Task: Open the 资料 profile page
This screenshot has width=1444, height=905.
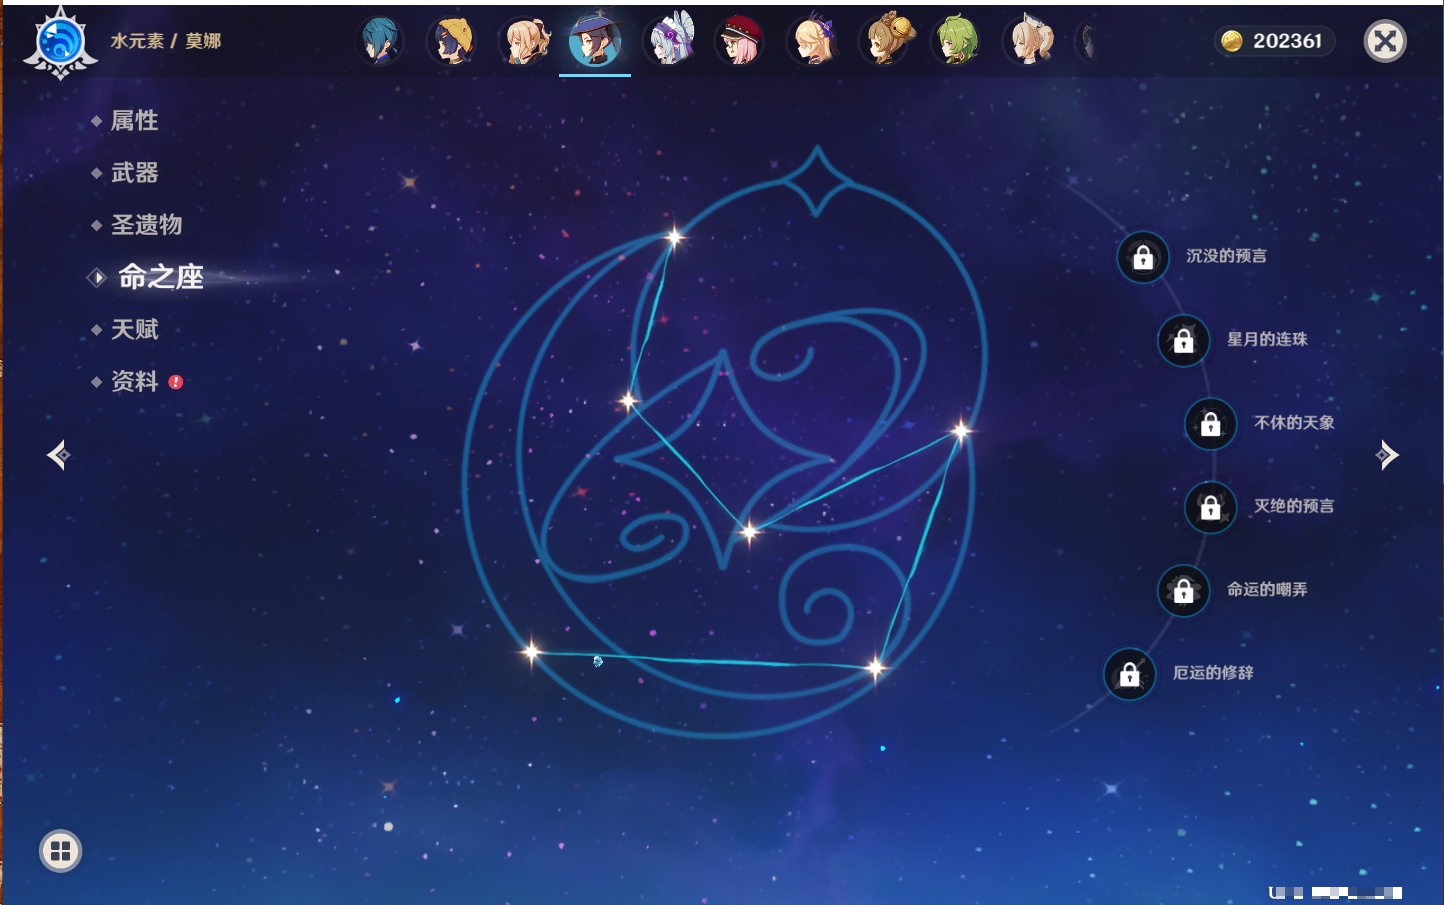Action: (x=135, y=381)
